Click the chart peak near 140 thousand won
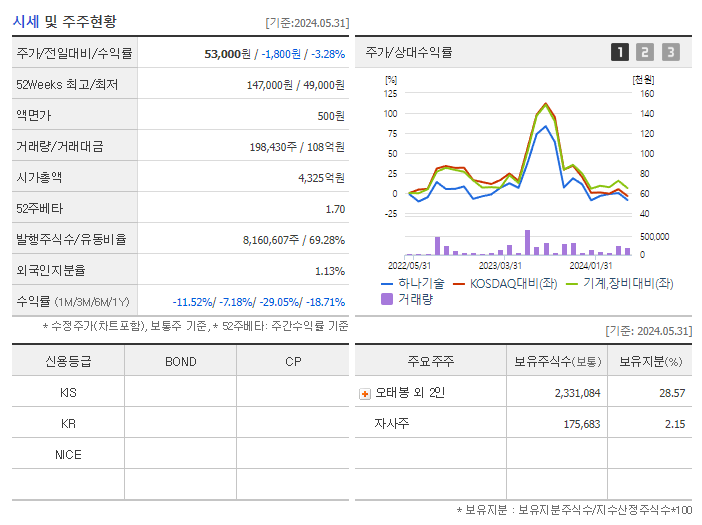Screen dimensions: 702x525 tap(545, 103)
